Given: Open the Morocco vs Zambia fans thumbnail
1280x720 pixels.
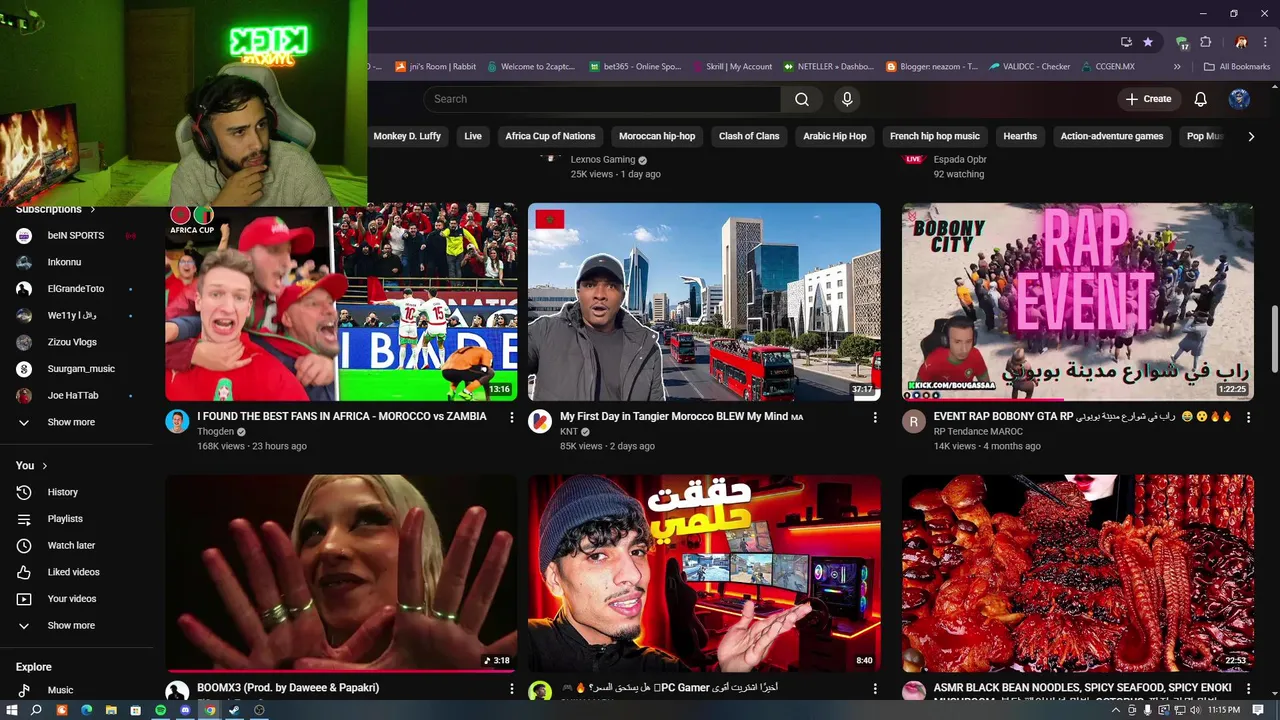Looking at the screenshot, I should tap(341, 302).
